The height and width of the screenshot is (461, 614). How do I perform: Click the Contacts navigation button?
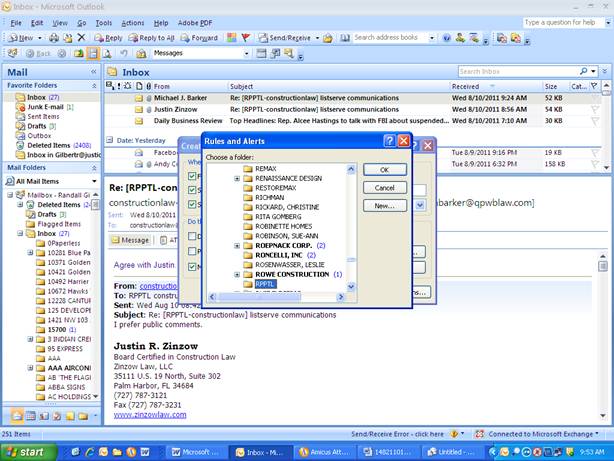[44, 416]
